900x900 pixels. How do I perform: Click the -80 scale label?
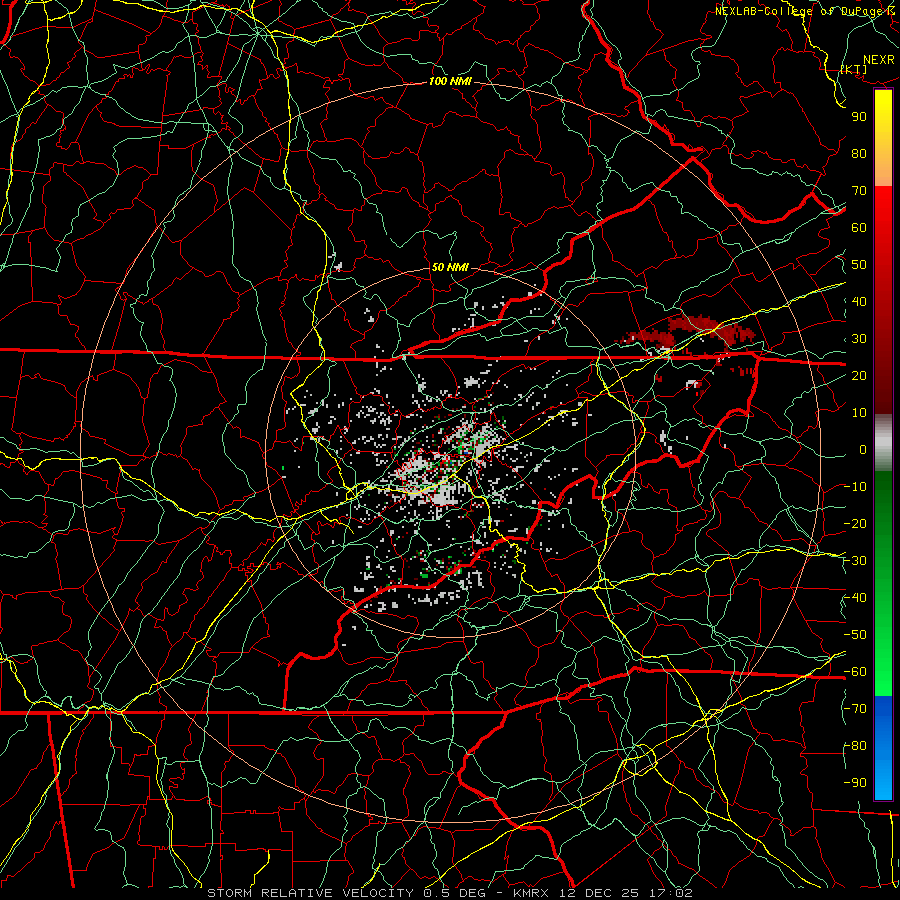tap(855, 746)
